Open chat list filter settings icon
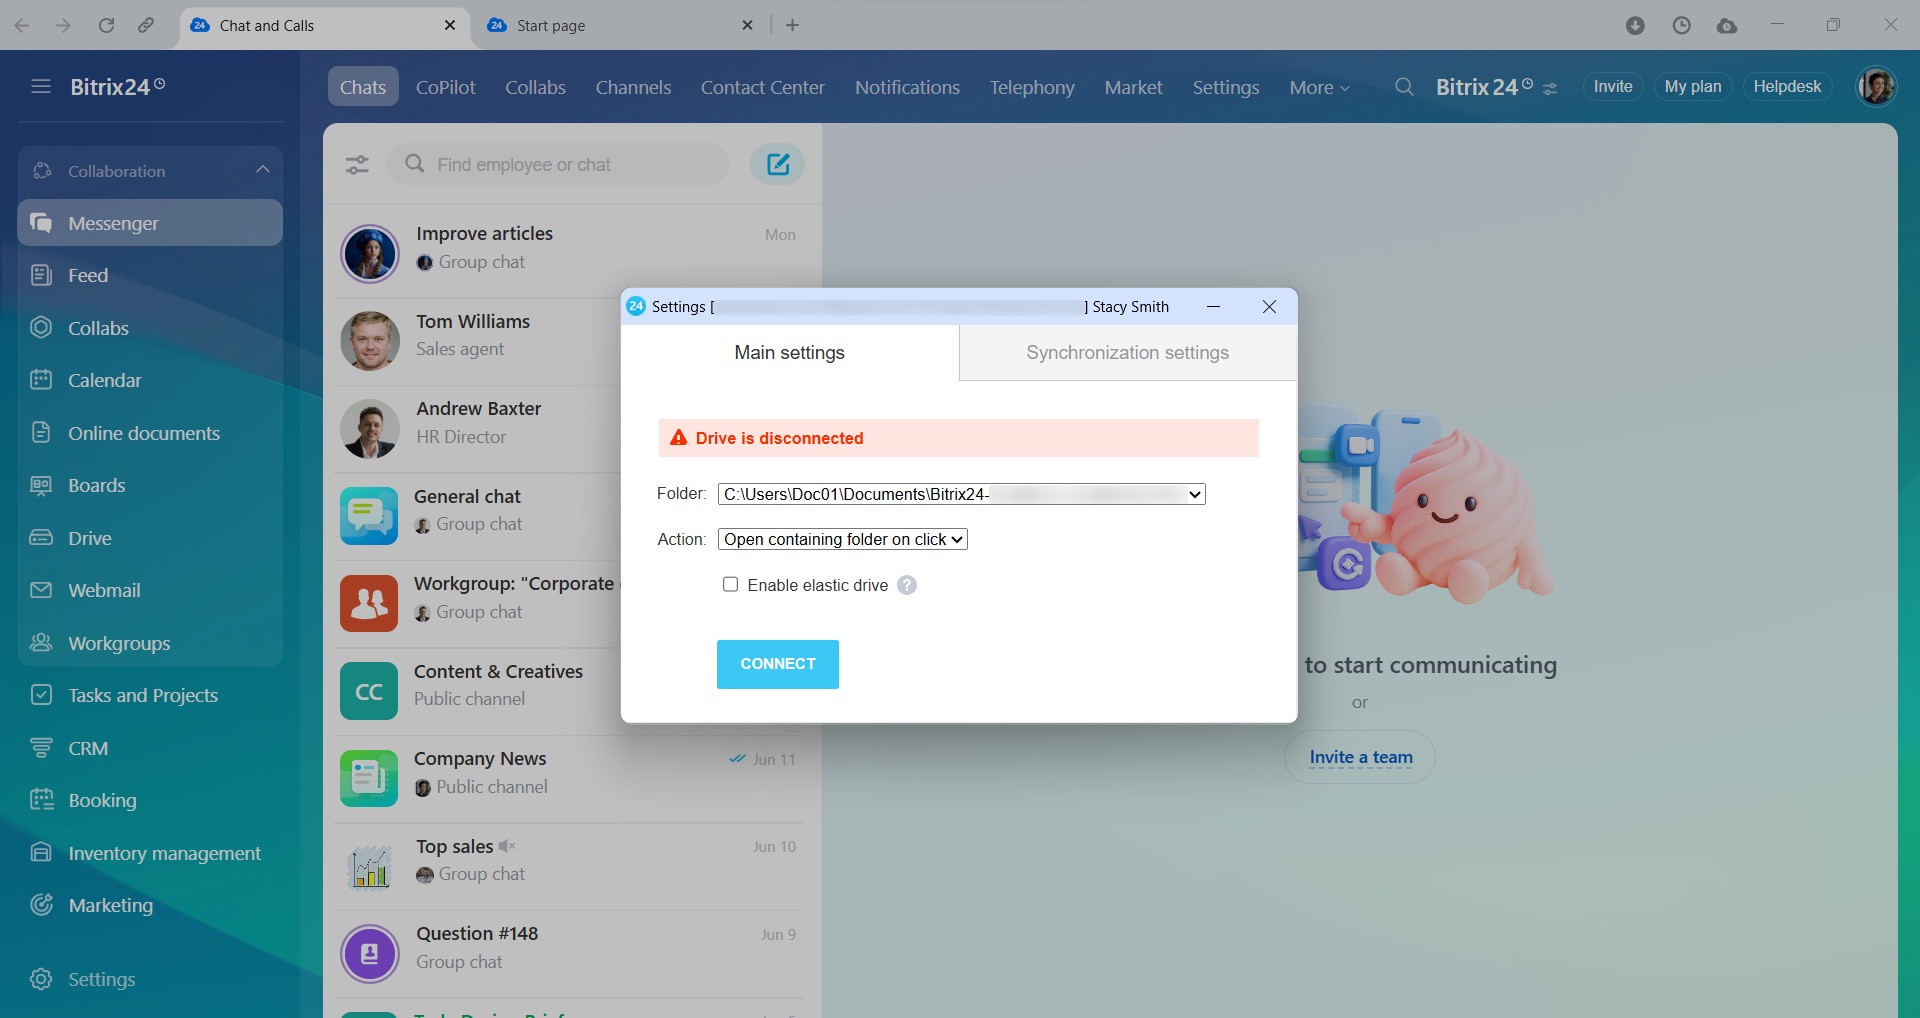The width and height of the screenshot is (1920, 1018). [357, 165]
